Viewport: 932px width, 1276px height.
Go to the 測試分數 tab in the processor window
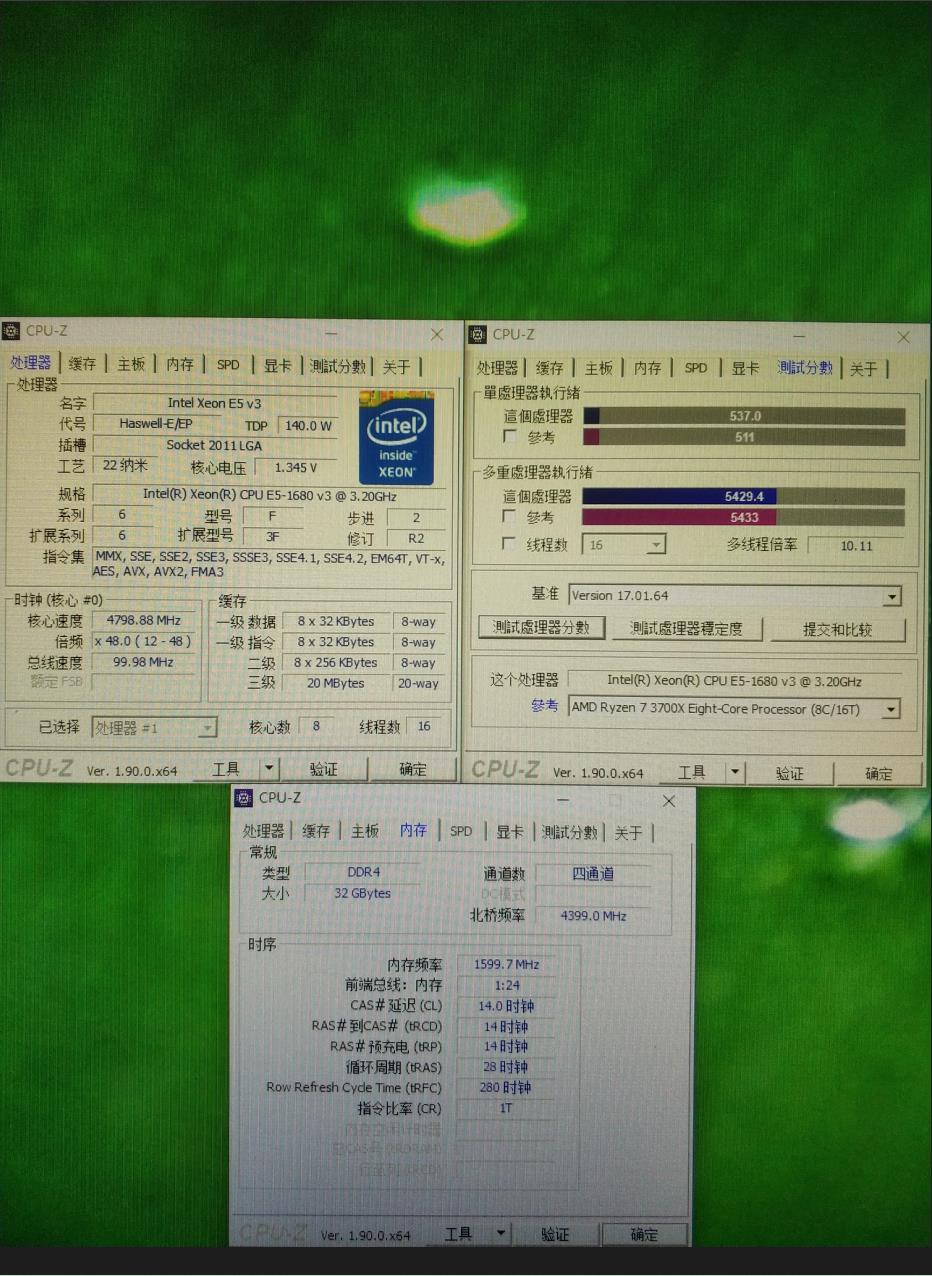[338, 366]
